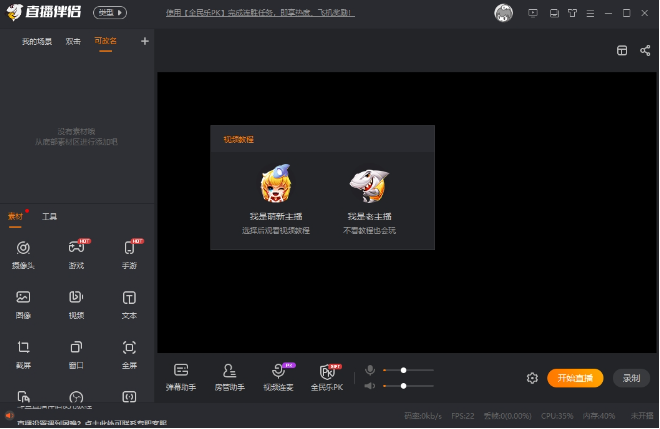Choose the window (窗口) capture source
660x429 pixels.
76,352
